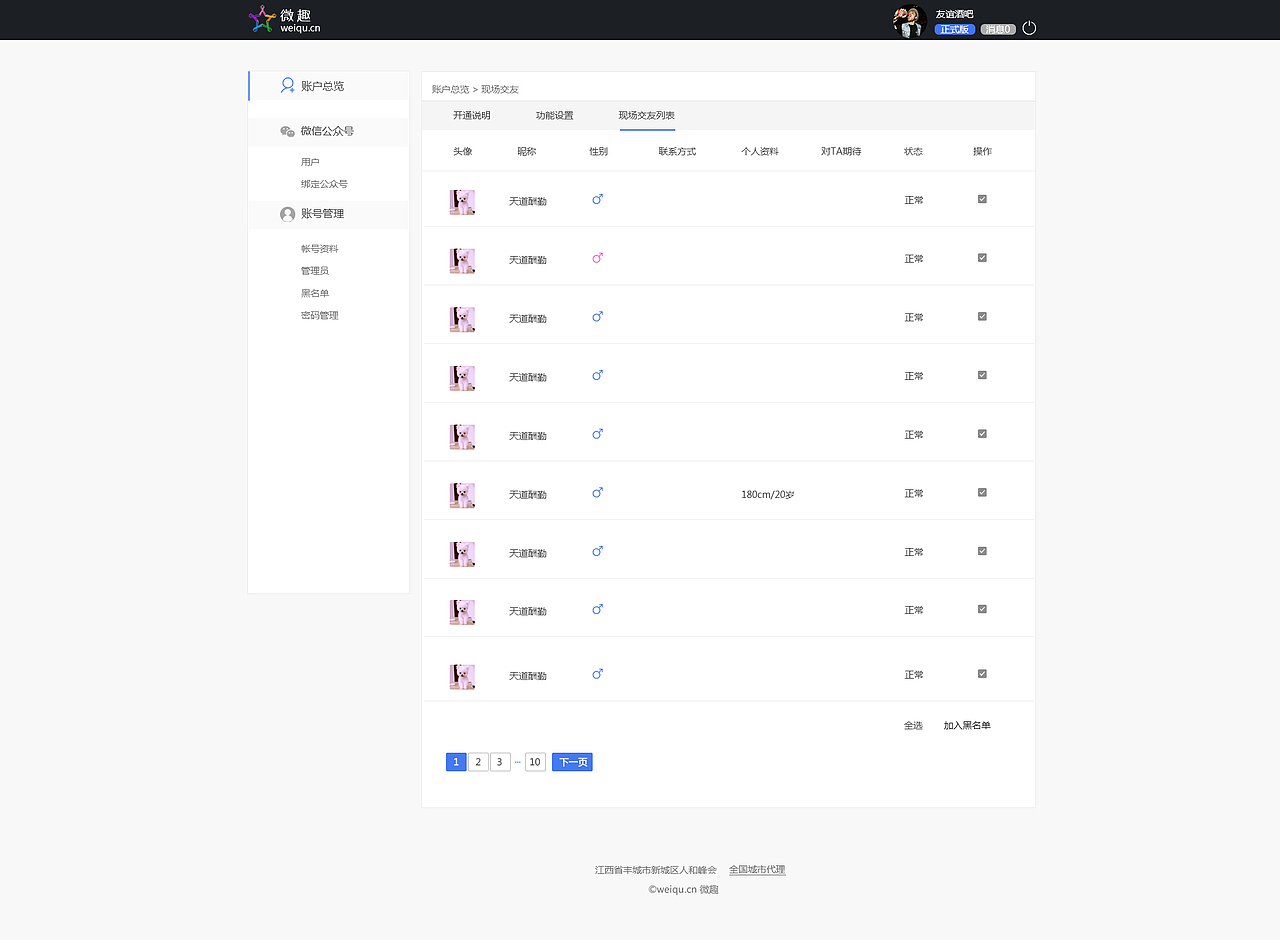Click the 账号管理 avatar icon
This screenshot has height=940, width=1280.
pyautogui.click(x=287, y=214)
